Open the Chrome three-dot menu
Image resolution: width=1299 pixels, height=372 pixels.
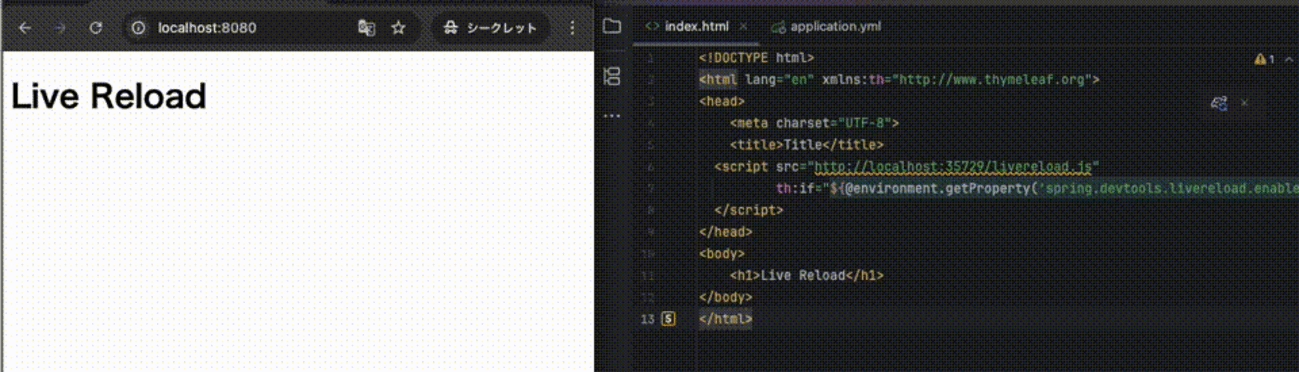(572, 28)
